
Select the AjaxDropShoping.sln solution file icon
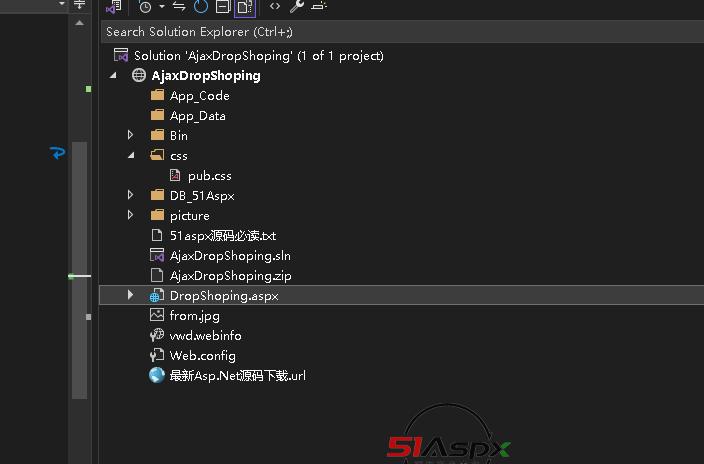point(157,255)
